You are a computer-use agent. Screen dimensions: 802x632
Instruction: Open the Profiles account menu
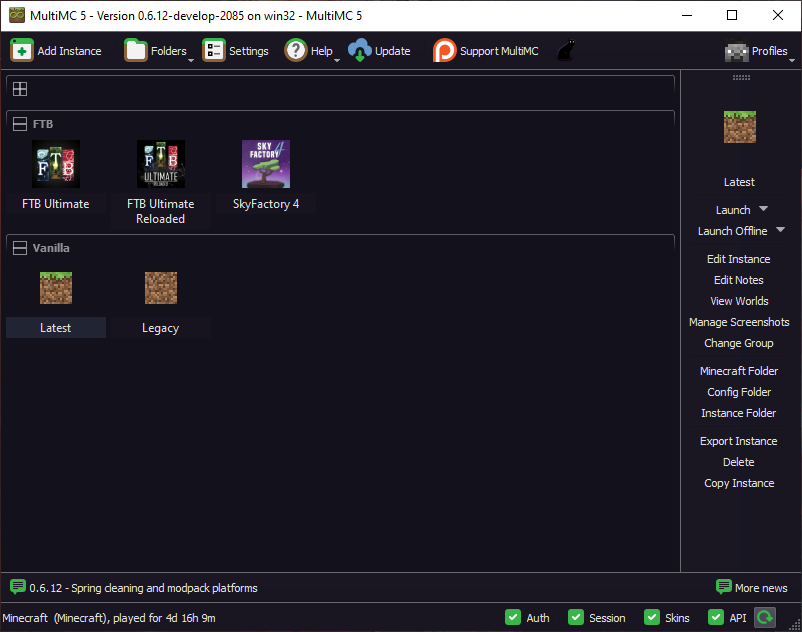click(x=760, y=51)
